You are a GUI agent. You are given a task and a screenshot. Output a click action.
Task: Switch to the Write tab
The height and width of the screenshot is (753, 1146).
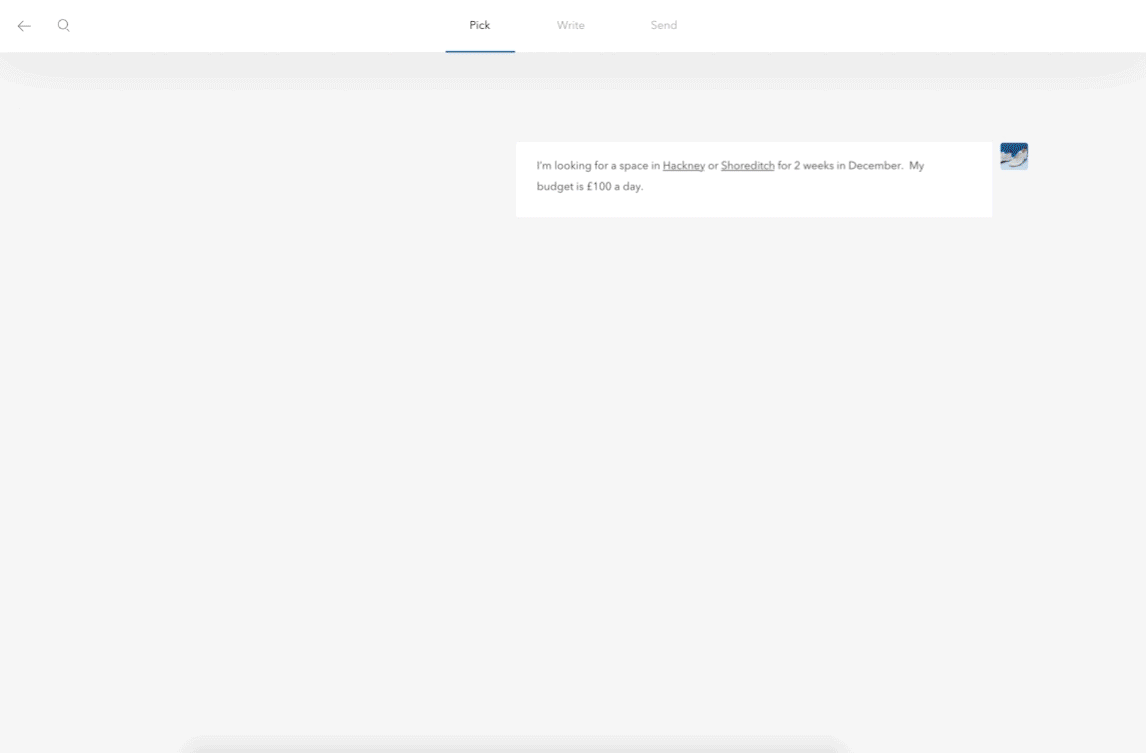[571, 26]
